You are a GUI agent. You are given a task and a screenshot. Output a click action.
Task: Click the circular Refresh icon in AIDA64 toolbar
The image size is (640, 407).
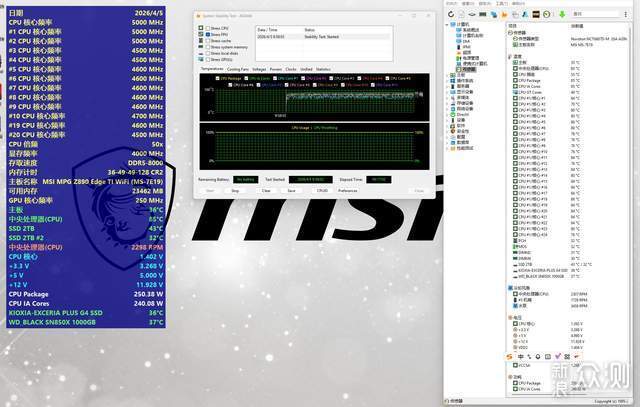[451, 14]
